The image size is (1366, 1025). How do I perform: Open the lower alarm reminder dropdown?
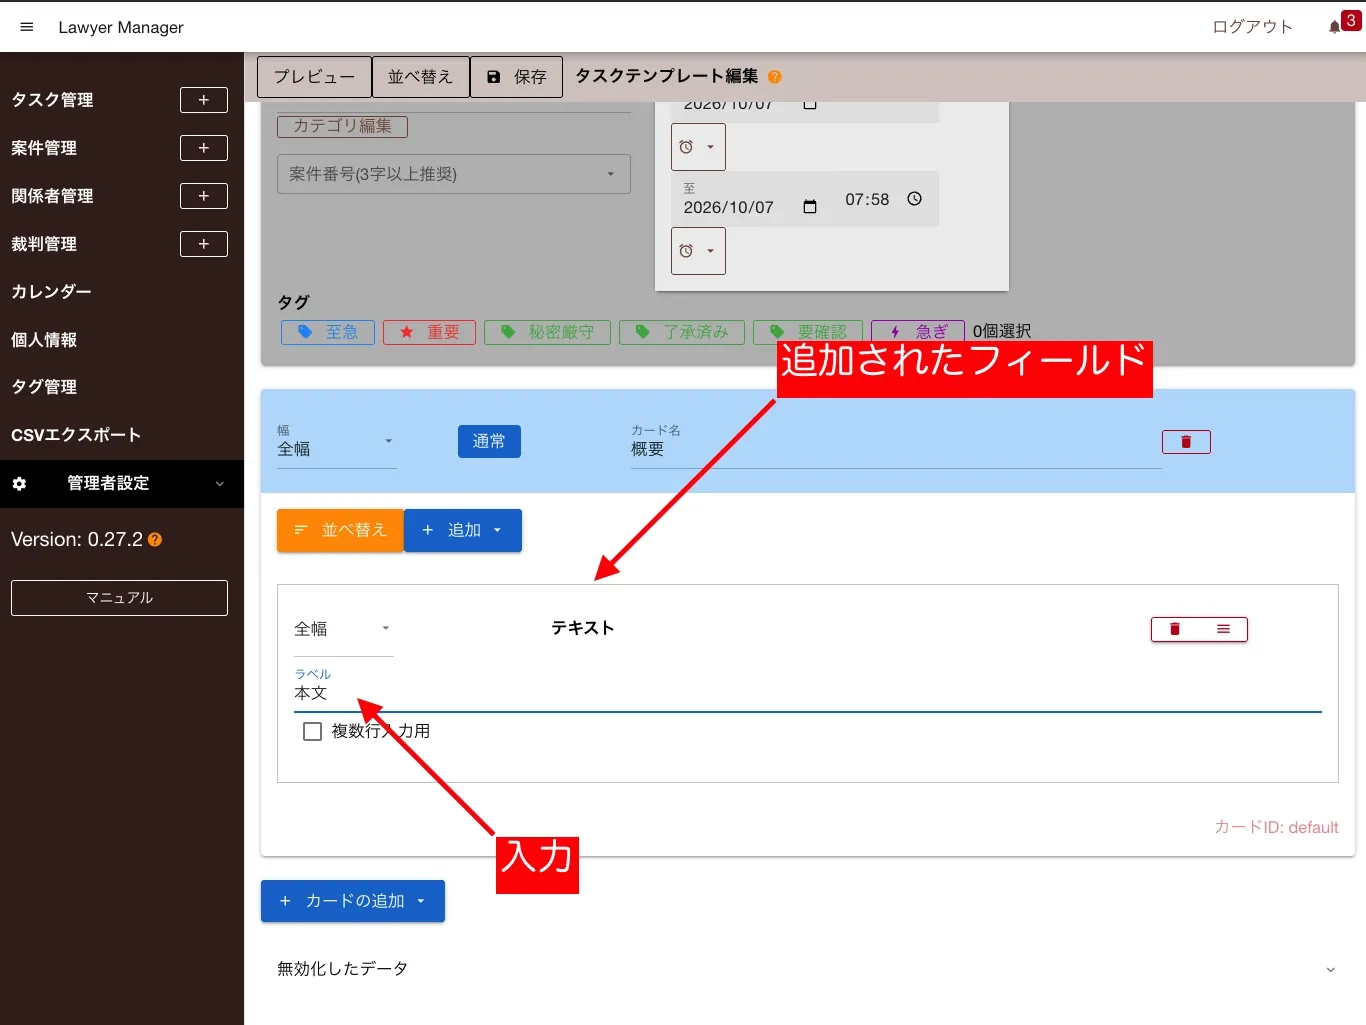(x=698, y=251)
